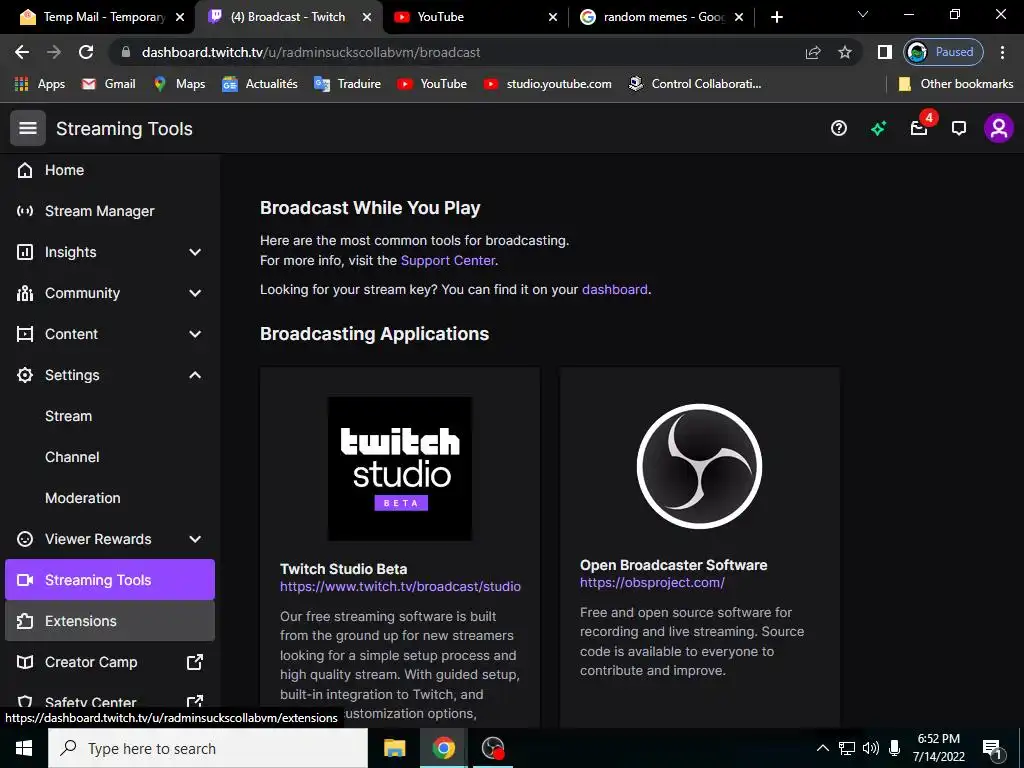
Task: Open a new browser tab
Action: pyautogui.click(x=776, y=17)
